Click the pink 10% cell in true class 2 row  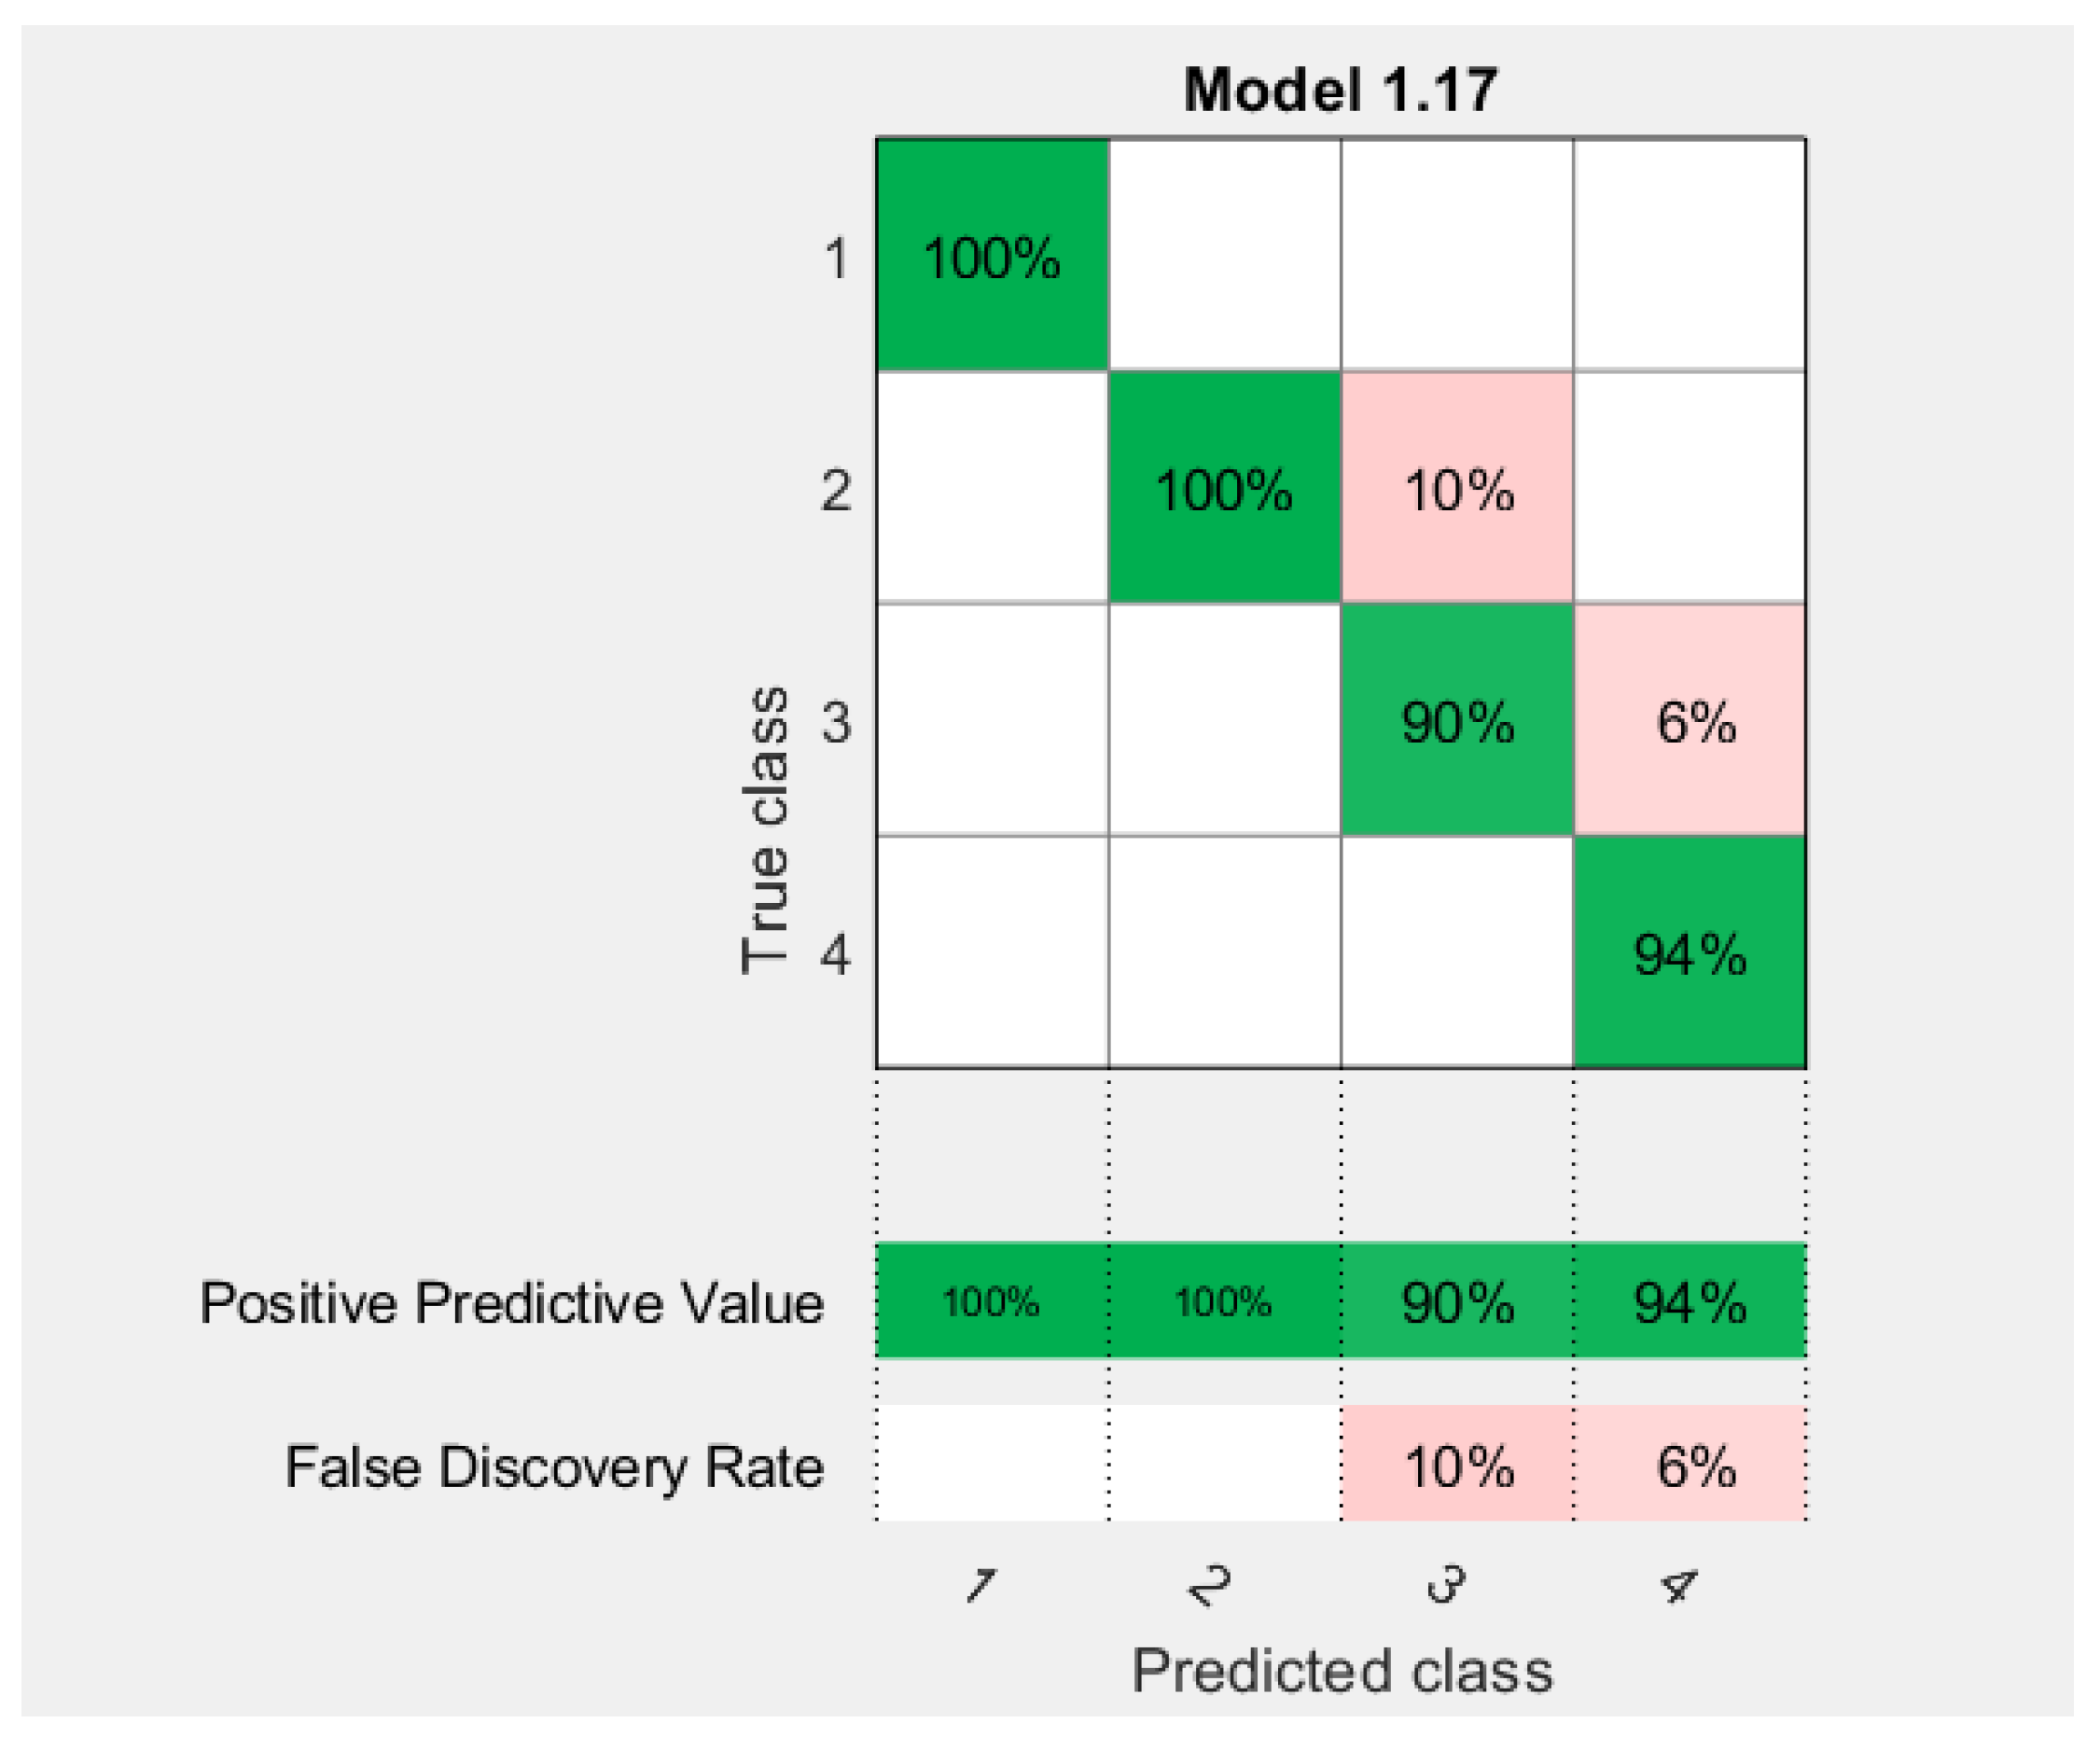click(1457, 488)
